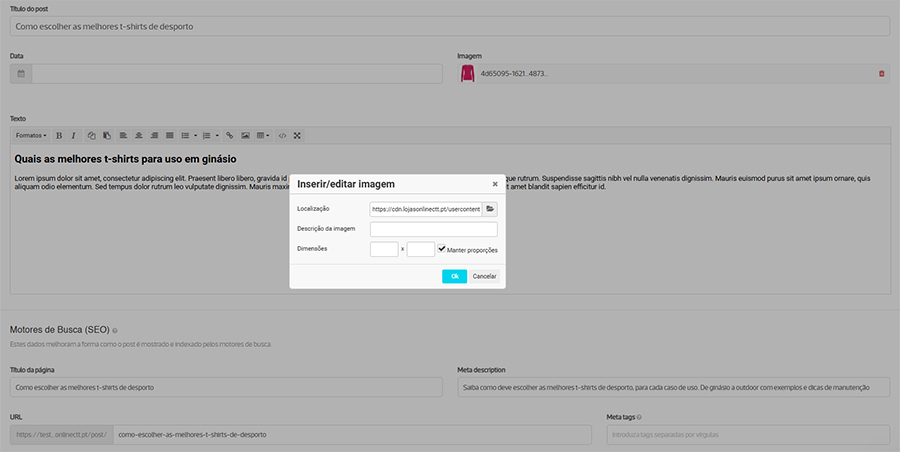This screenshot has height=452, width=900.
Task: Toggle fullscreen editor mode icon
Action: click(x=297, y=135)
